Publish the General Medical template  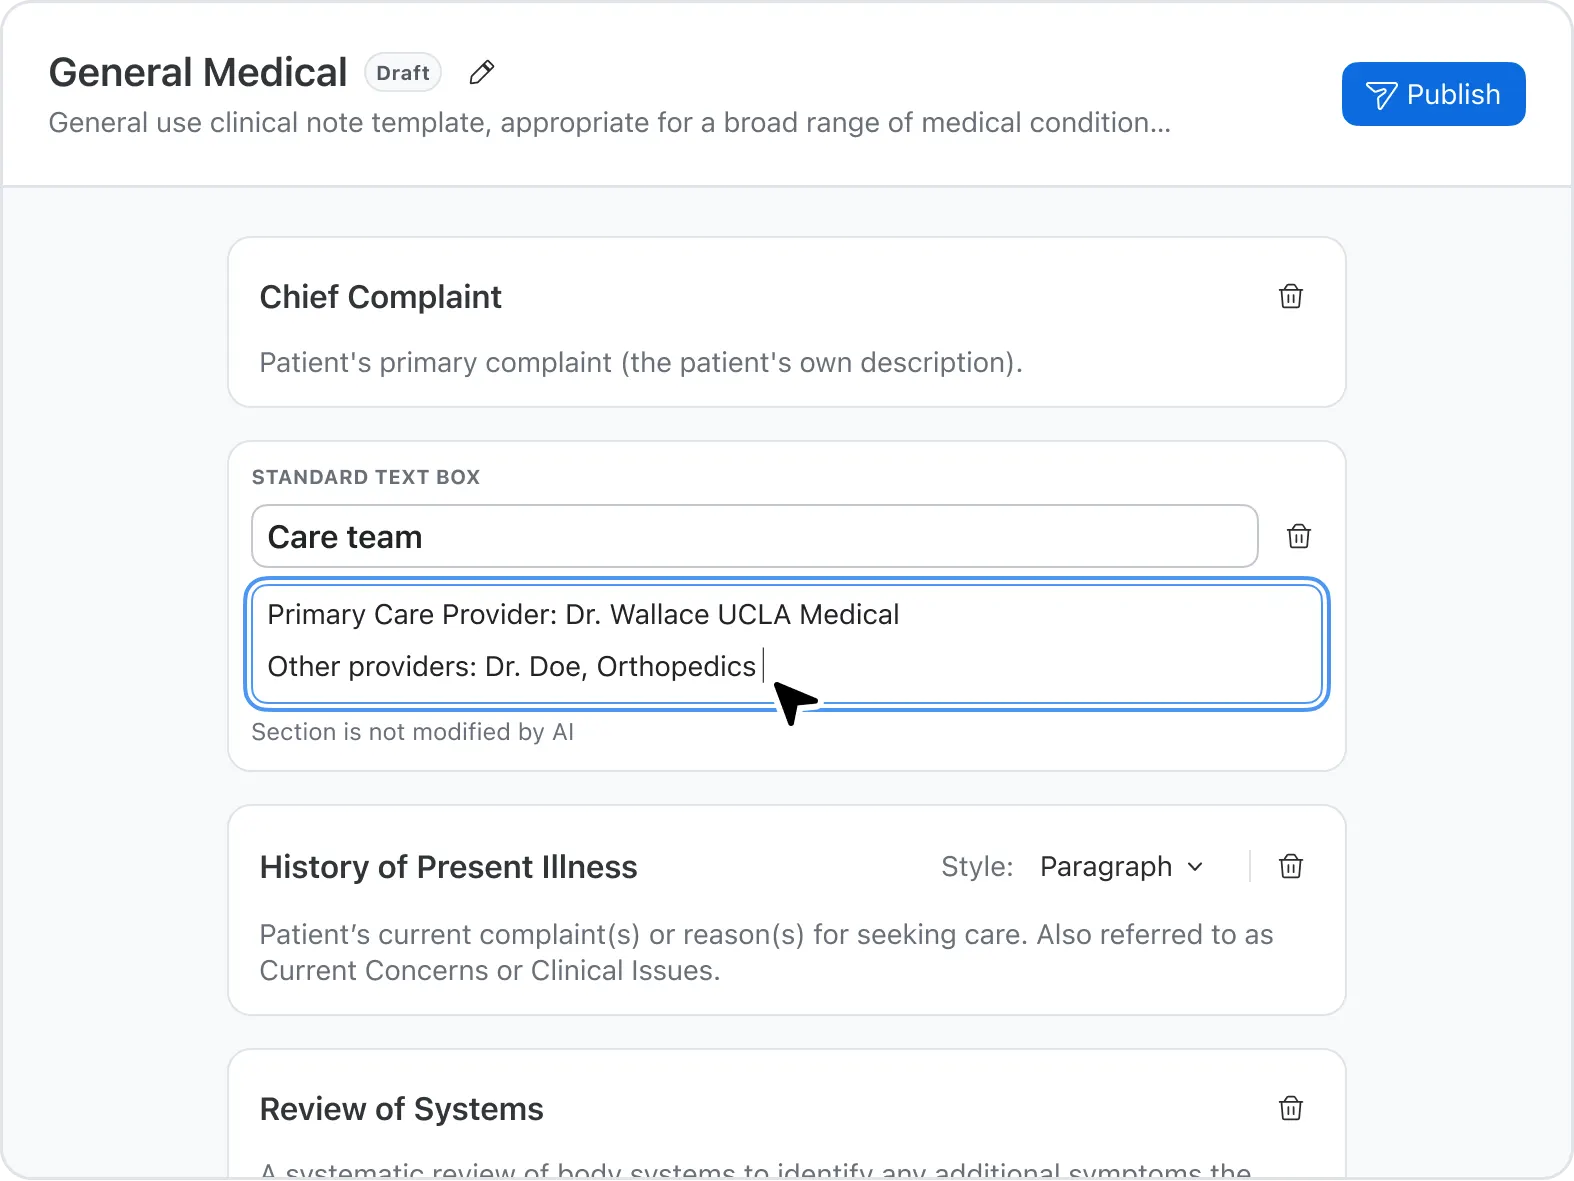[x=1433, y=94]
